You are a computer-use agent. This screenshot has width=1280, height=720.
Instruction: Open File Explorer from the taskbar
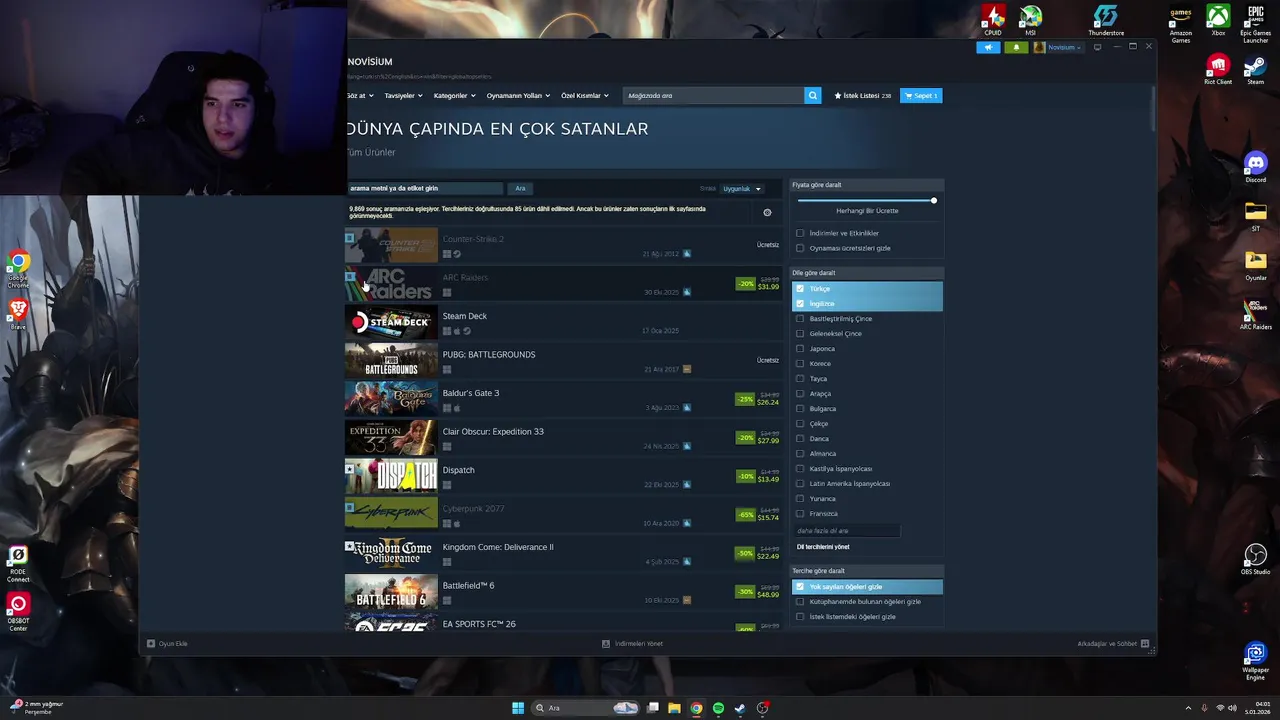point(674,708)
